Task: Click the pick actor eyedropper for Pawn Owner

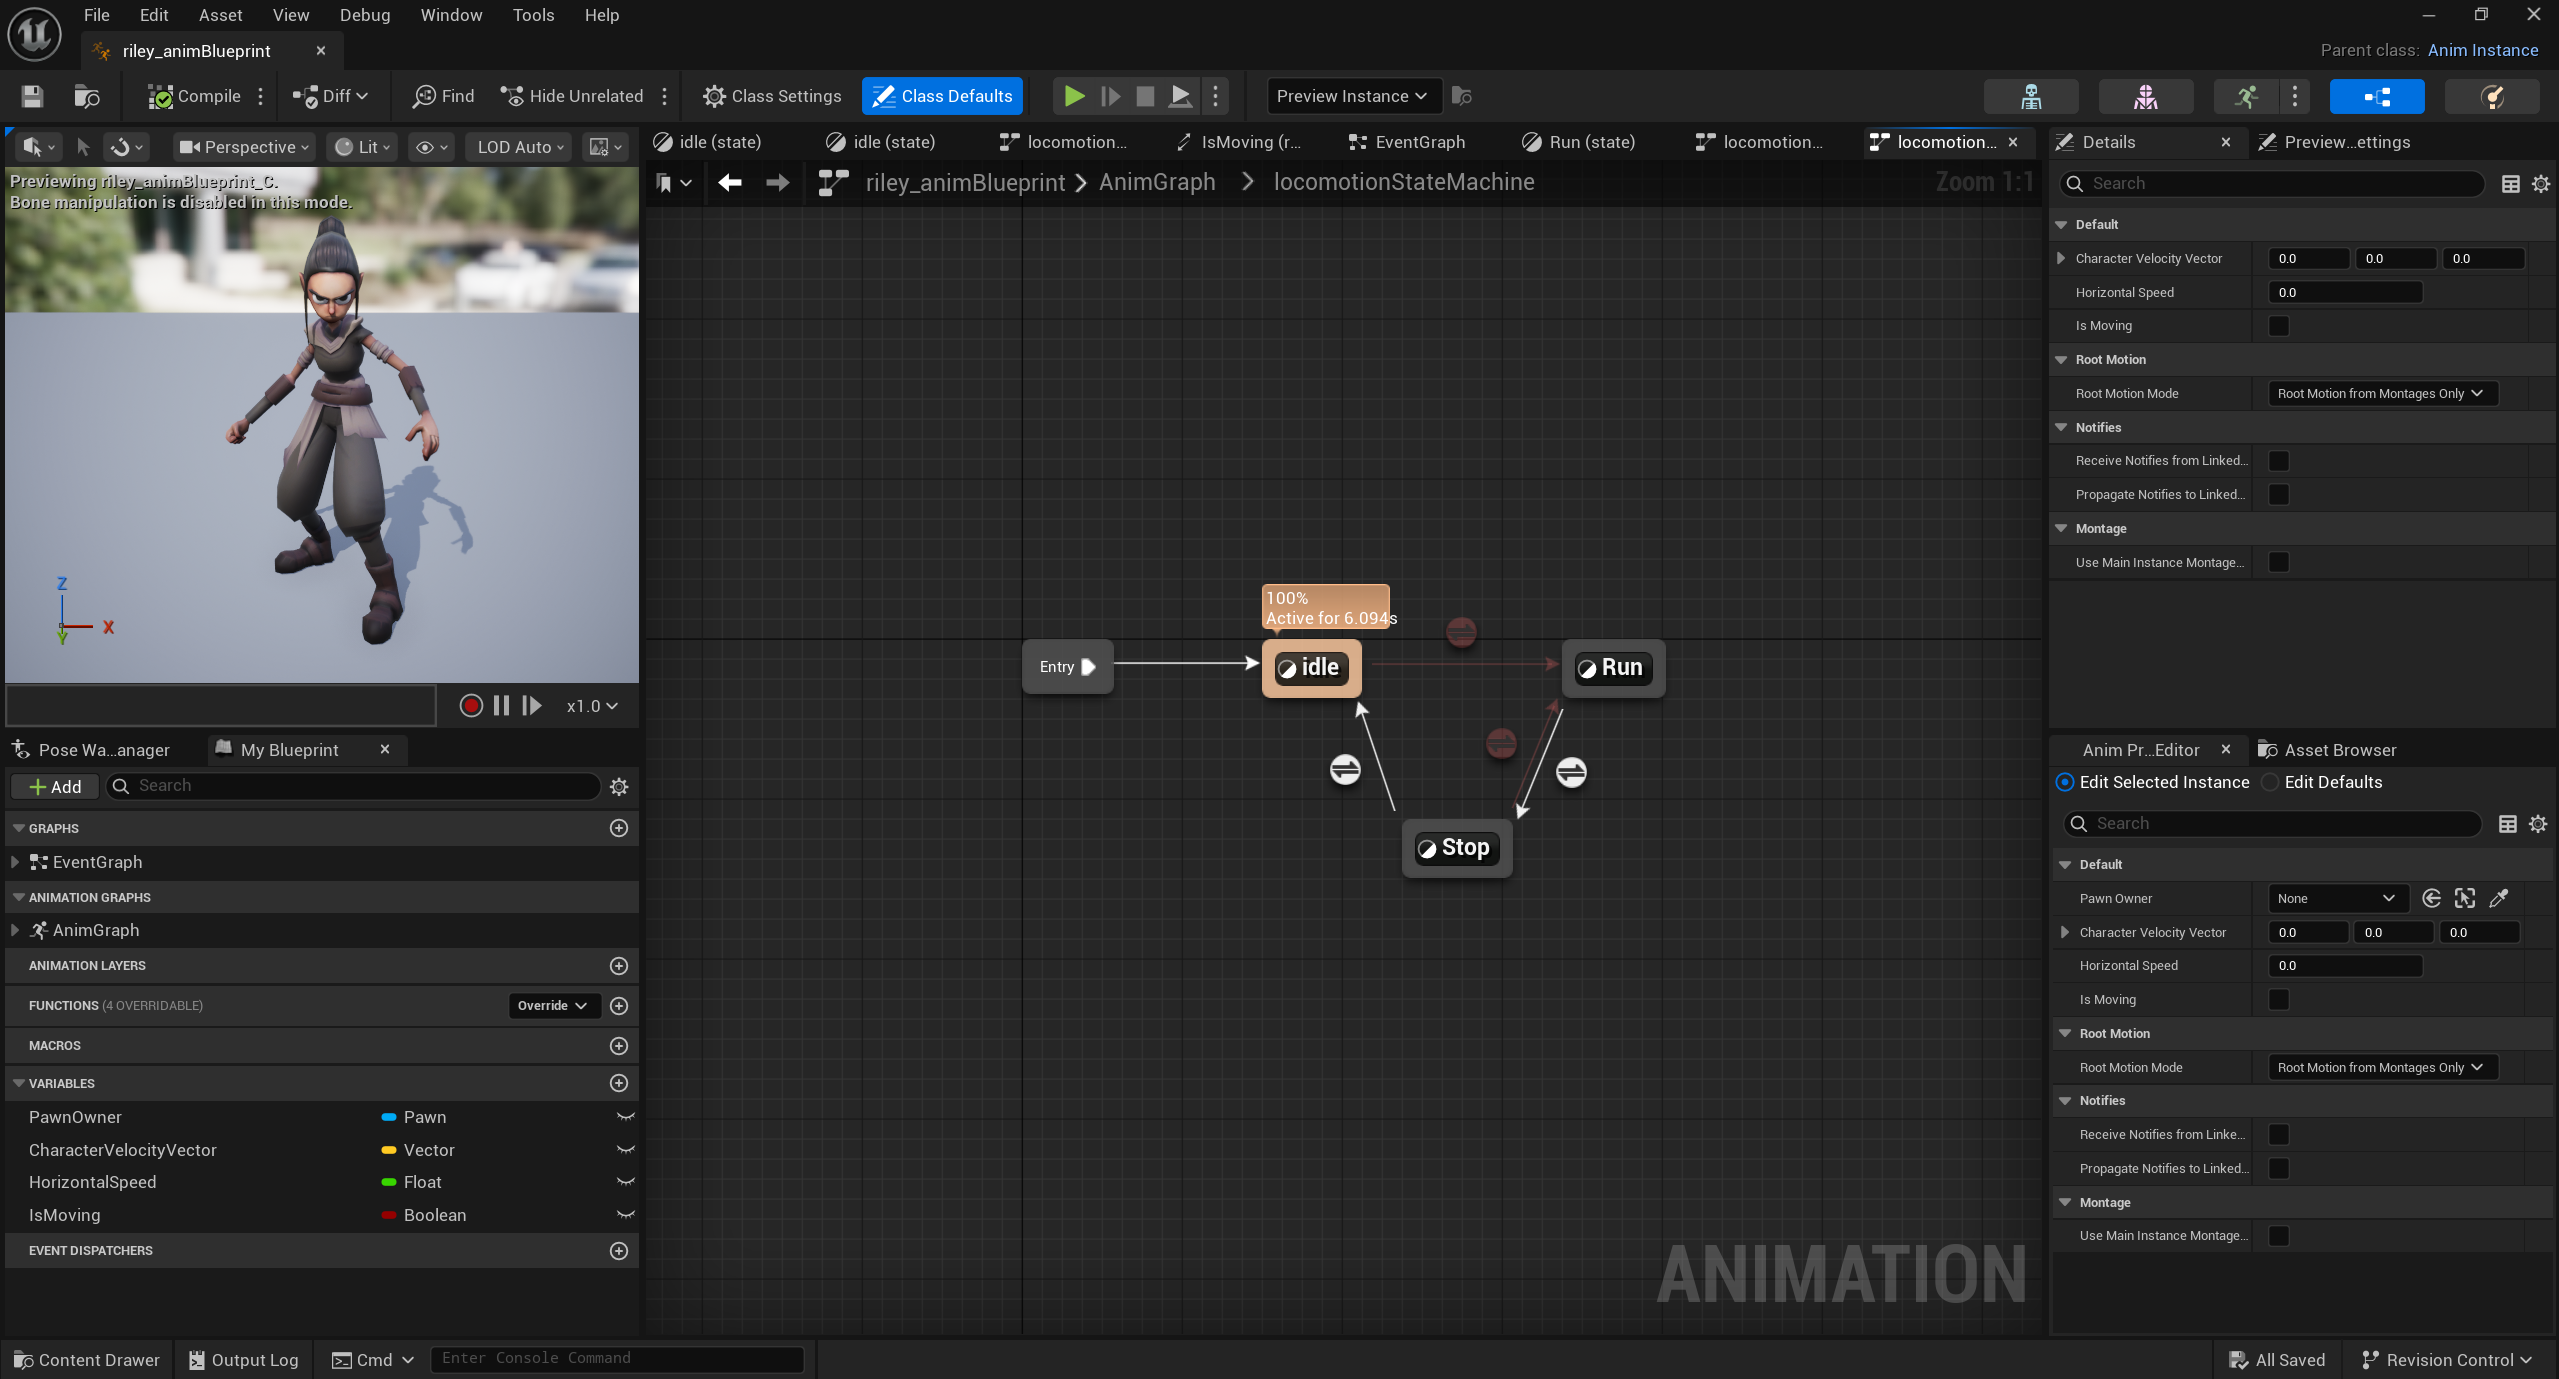Action: (2498, 898)
